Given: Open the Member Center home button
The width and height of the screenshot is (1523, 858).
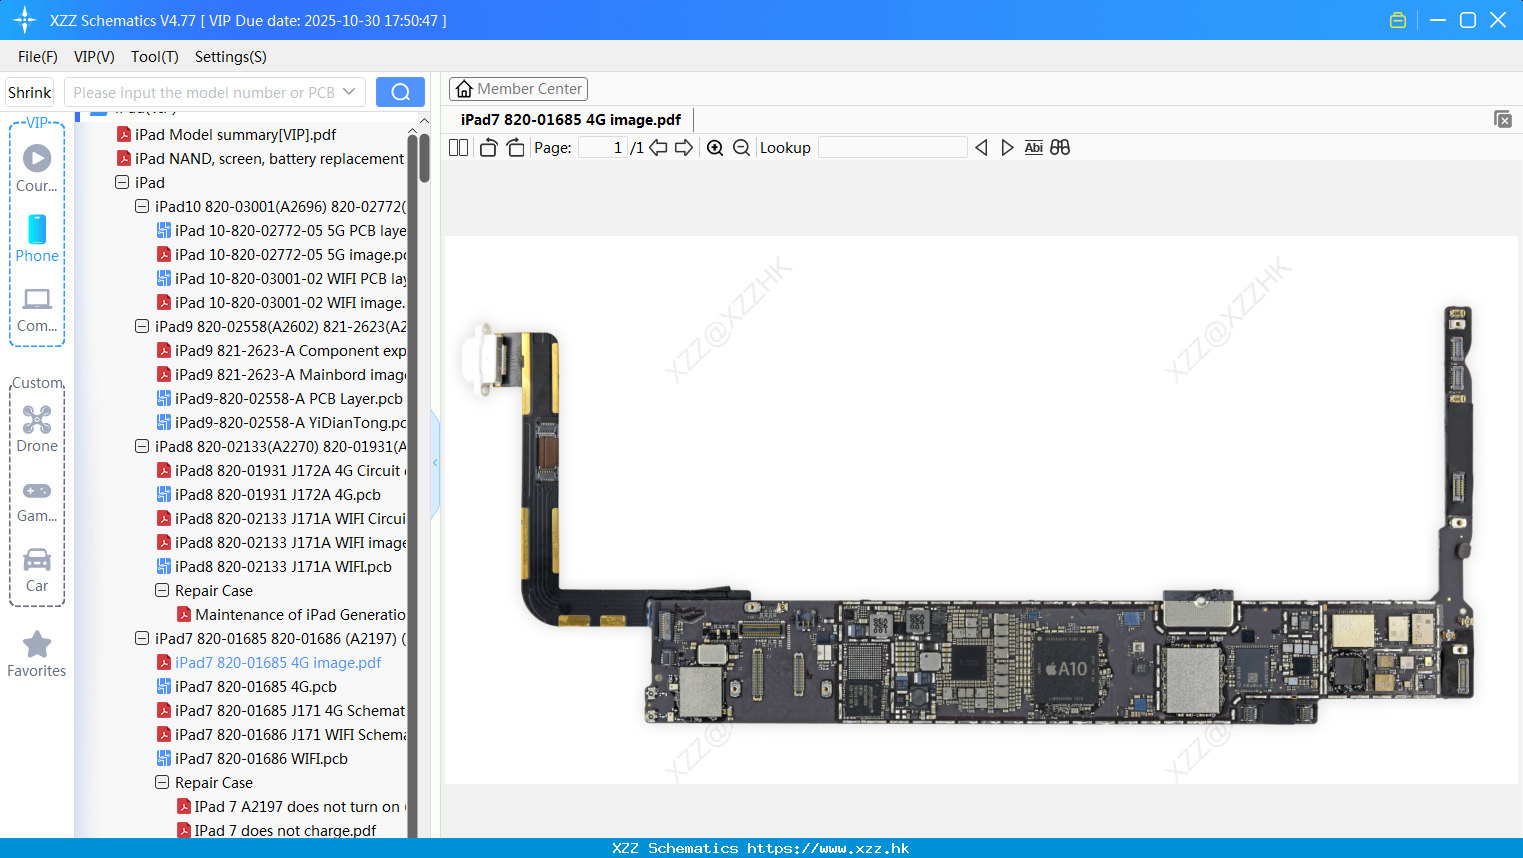Looking at the screenshot, I should (x=518, y=89).
